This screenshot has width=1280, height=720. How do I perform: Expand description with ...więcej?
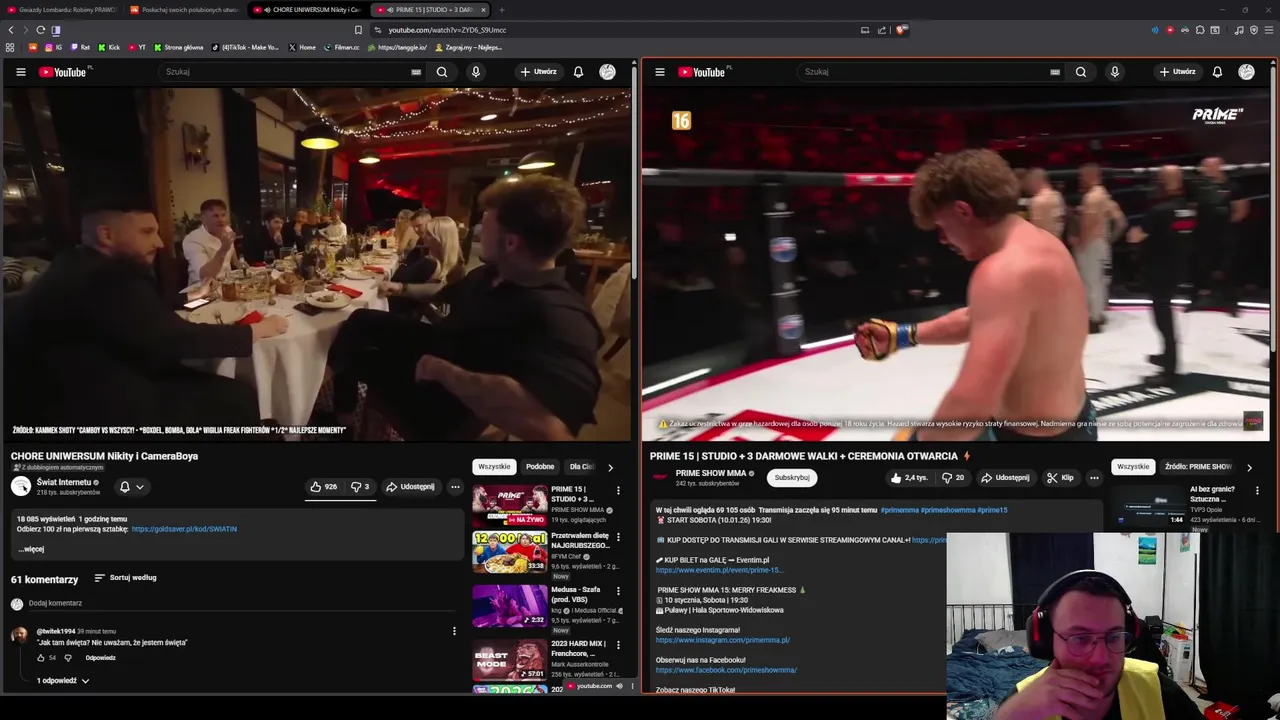(31, 549)
